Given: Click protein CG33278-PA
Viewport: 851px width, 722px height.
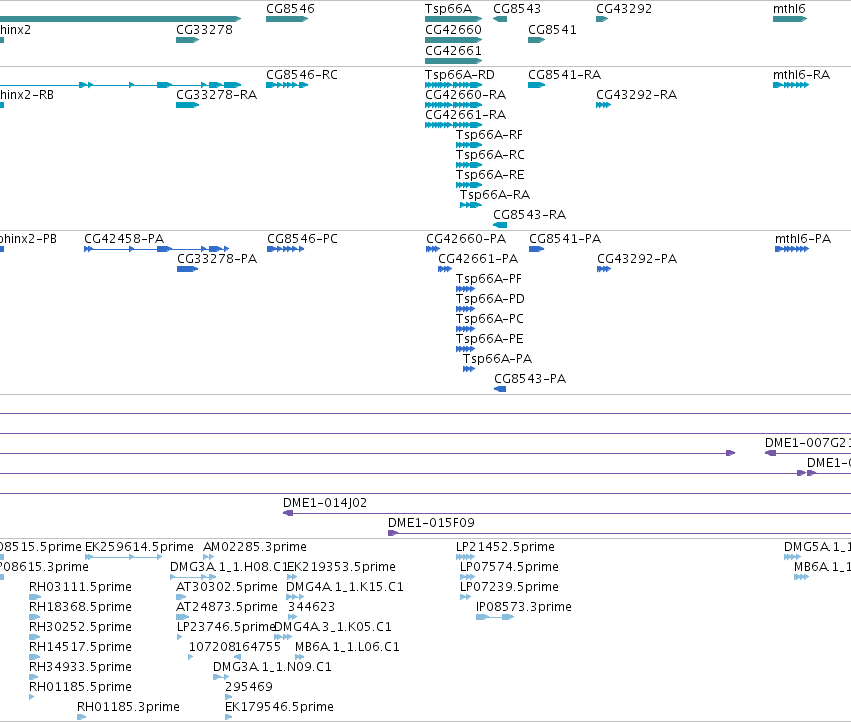Looking at the screenshot, I should pyautogui.click(x=217, y=259).
